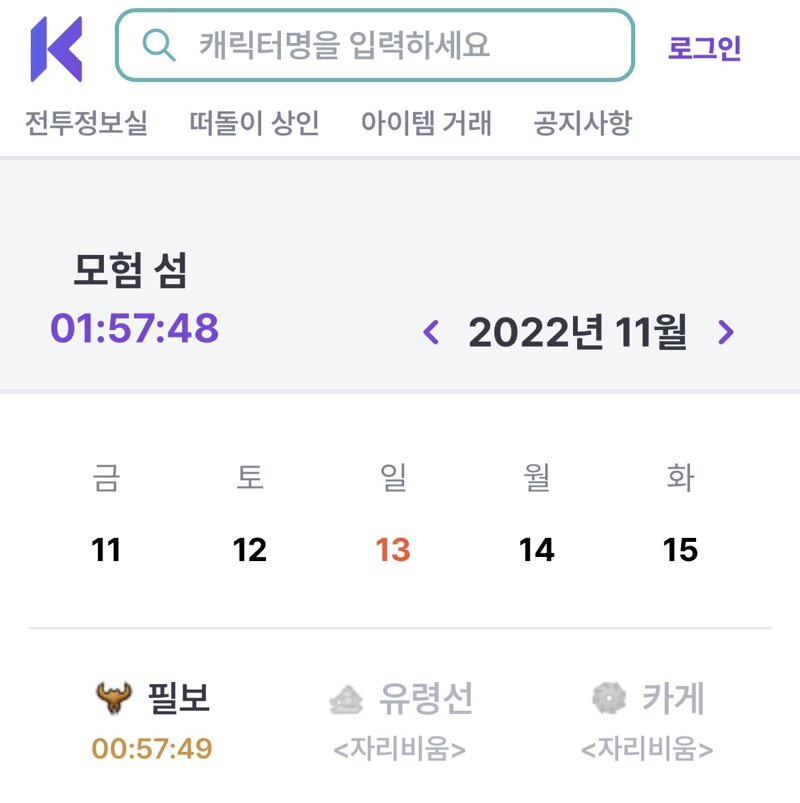Click the magnifying glass search icon
The width and height of the screenshot is (800, 803).
pos(159,46)
